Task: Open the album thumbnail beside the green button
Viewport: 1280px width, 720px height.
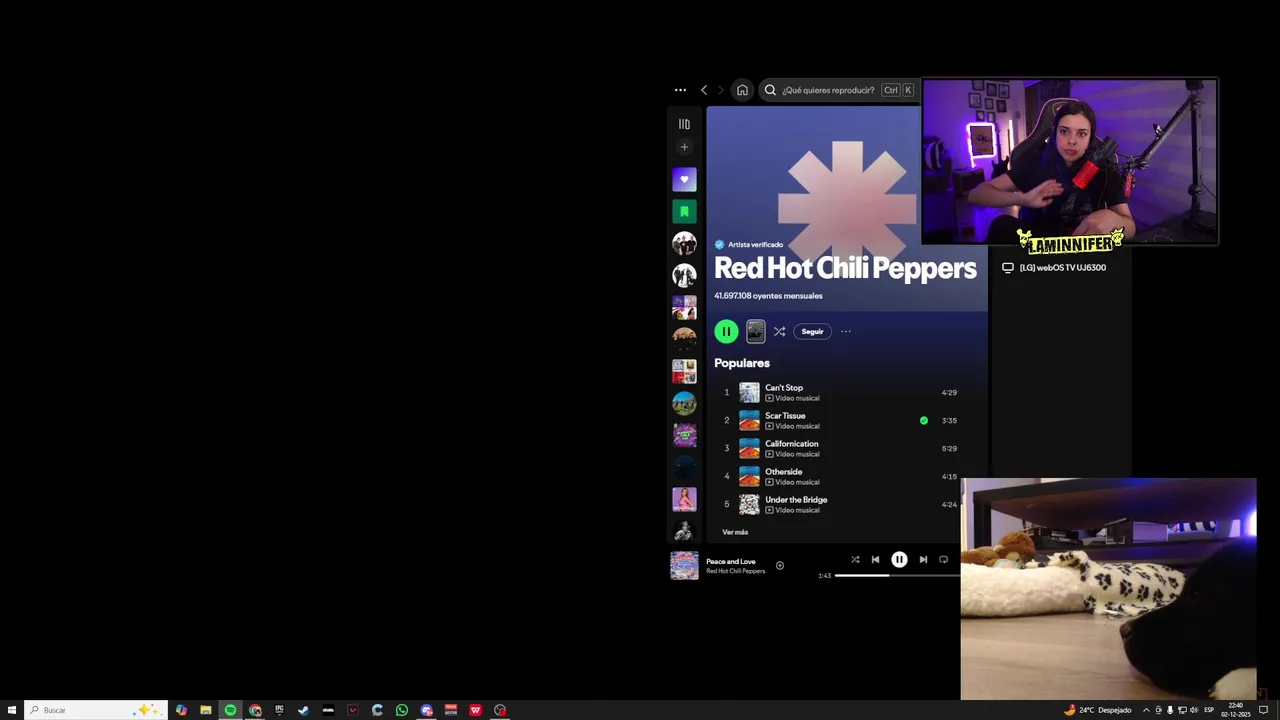Action: tap(756, 331)
